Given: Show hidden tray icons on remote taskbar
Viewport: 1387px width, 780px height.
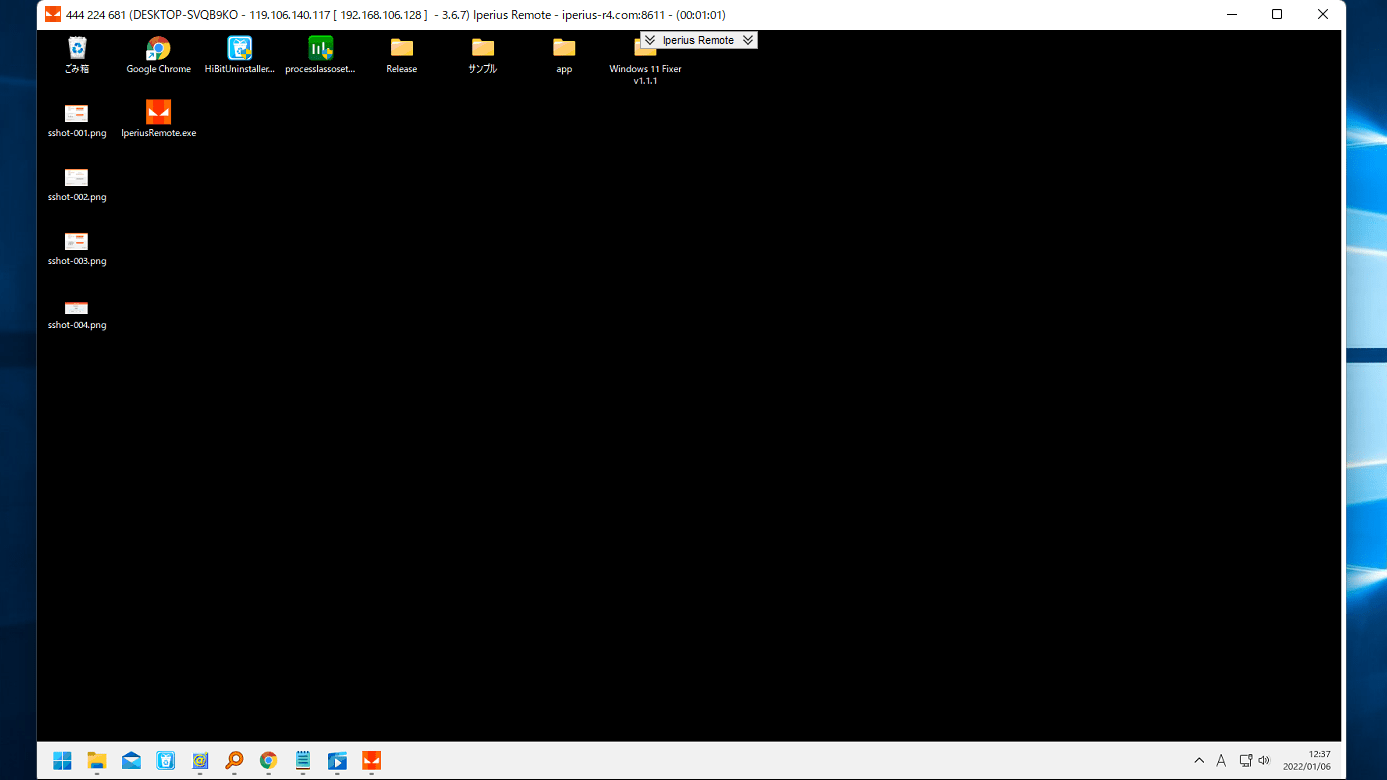Looking at the screenshot, I should click(x=1200, y=761).
